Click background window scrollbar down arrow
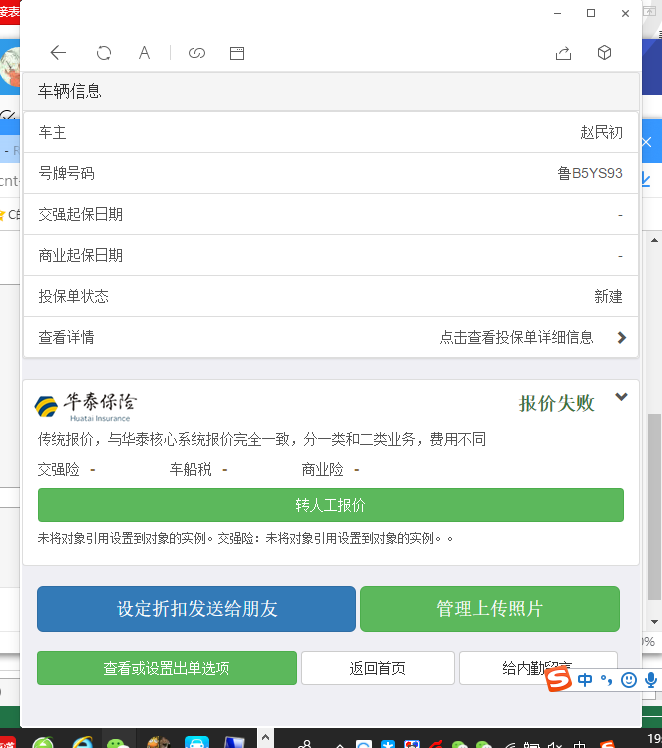This screenshot has width=662, height=748. pos(654,622)
